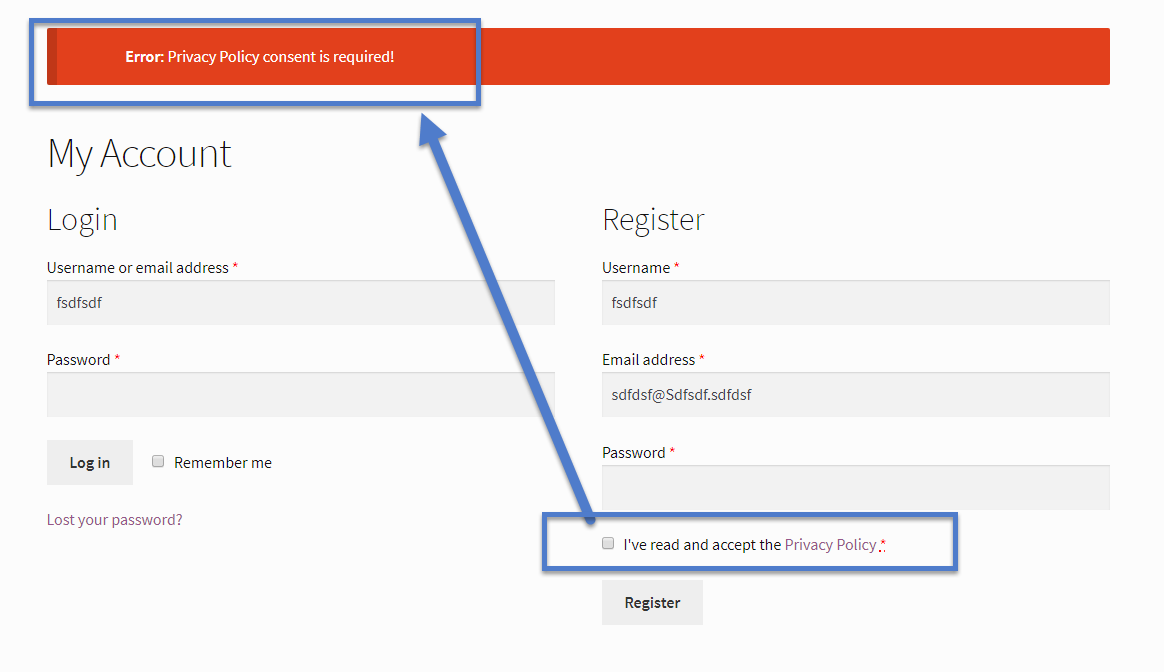Click the red asterisk after Privacy Policy

pyautogui.click(x=883, y=545)
